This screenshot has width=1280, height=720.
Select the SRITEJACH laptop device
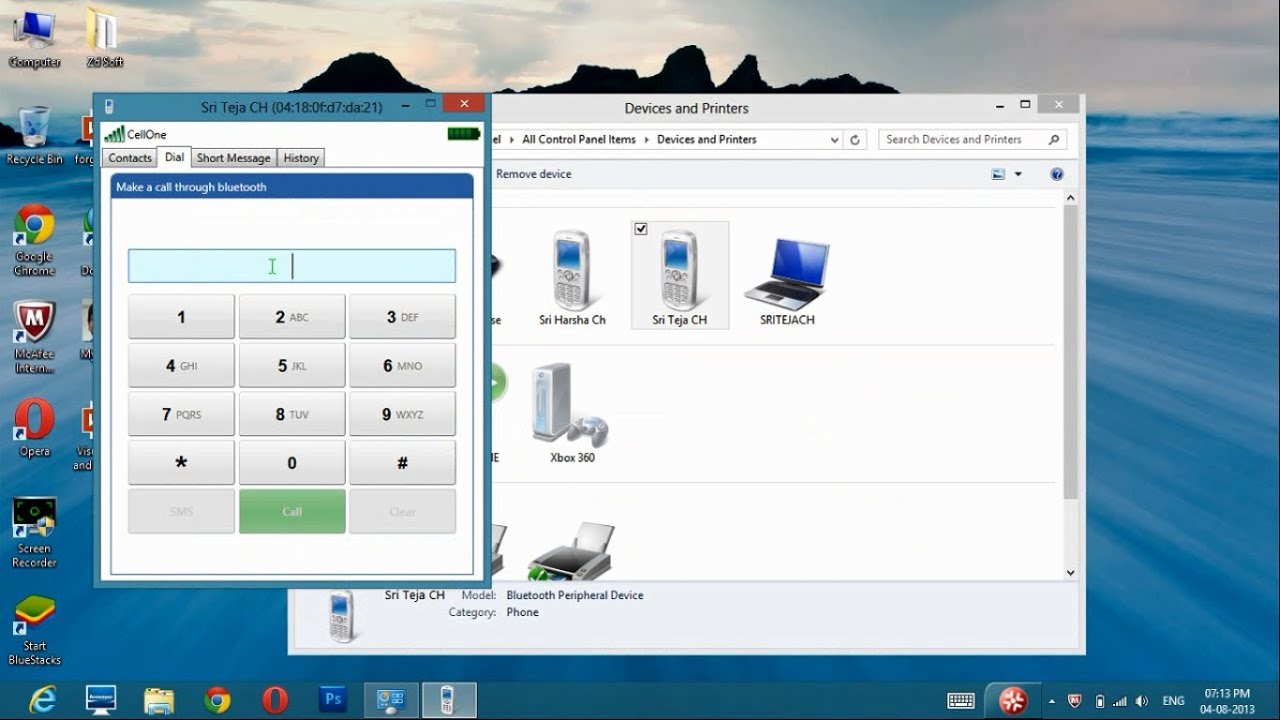(787, 280)
